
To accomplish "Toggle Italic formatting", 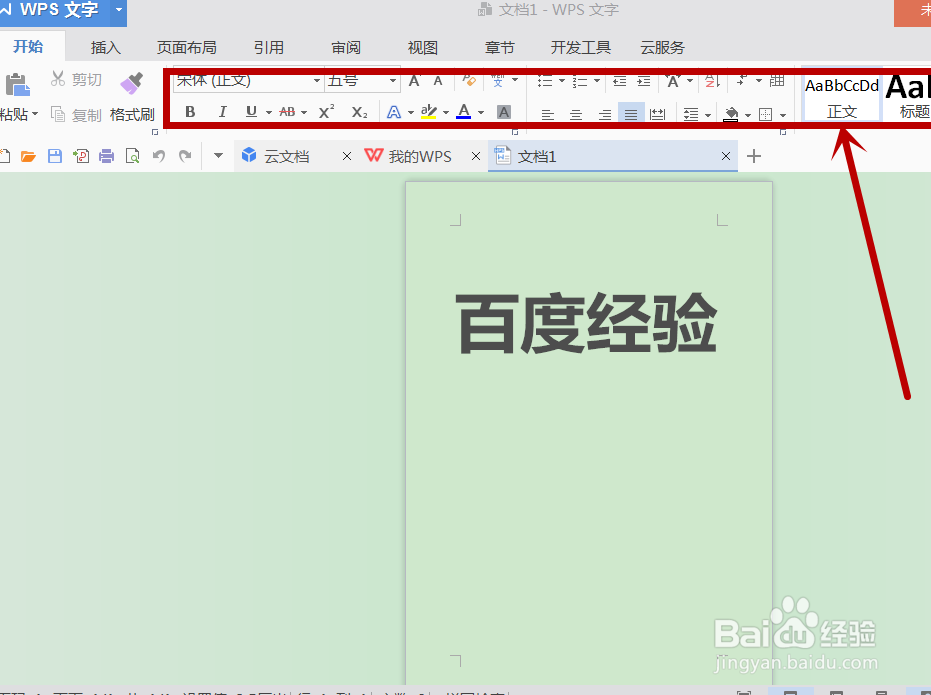I will click(x=222, y=112).
